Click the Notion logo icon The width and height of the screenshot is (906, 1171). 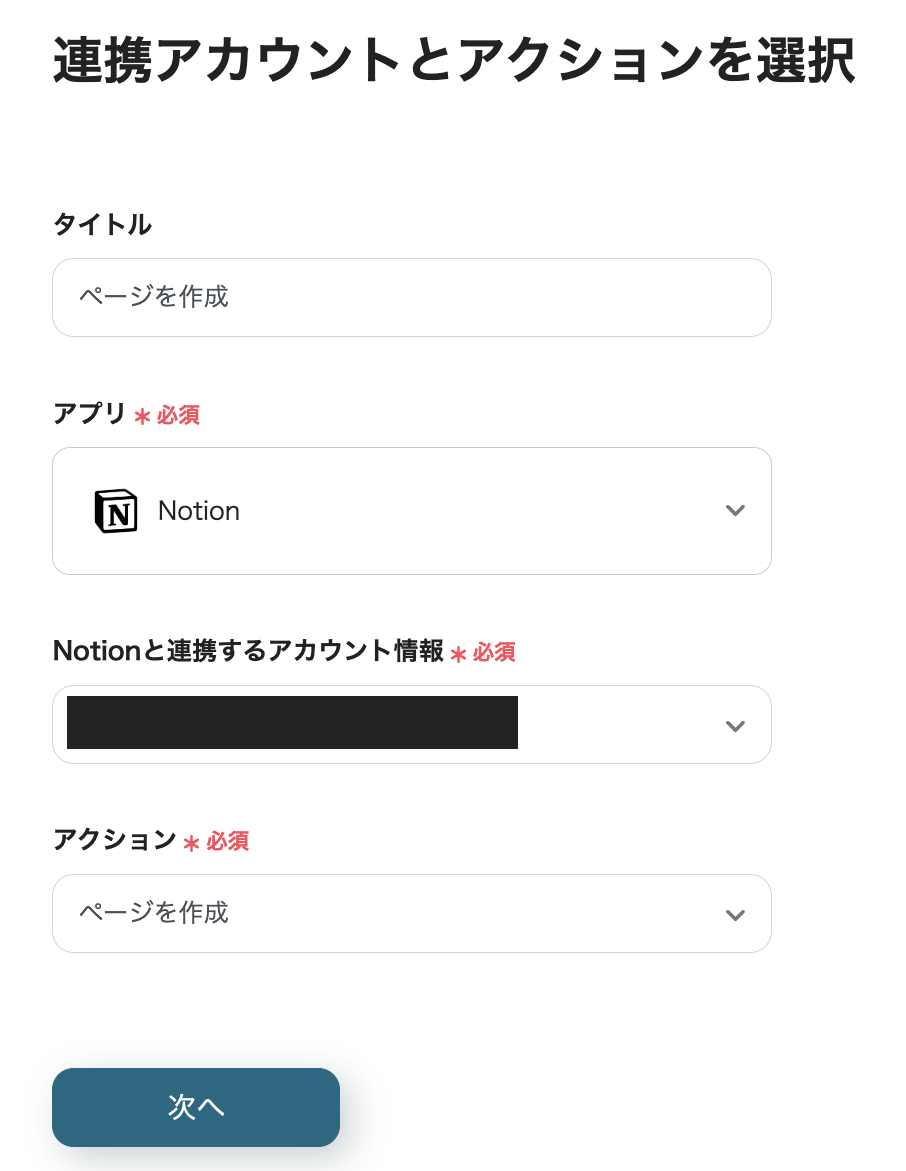tap(115, 511)
